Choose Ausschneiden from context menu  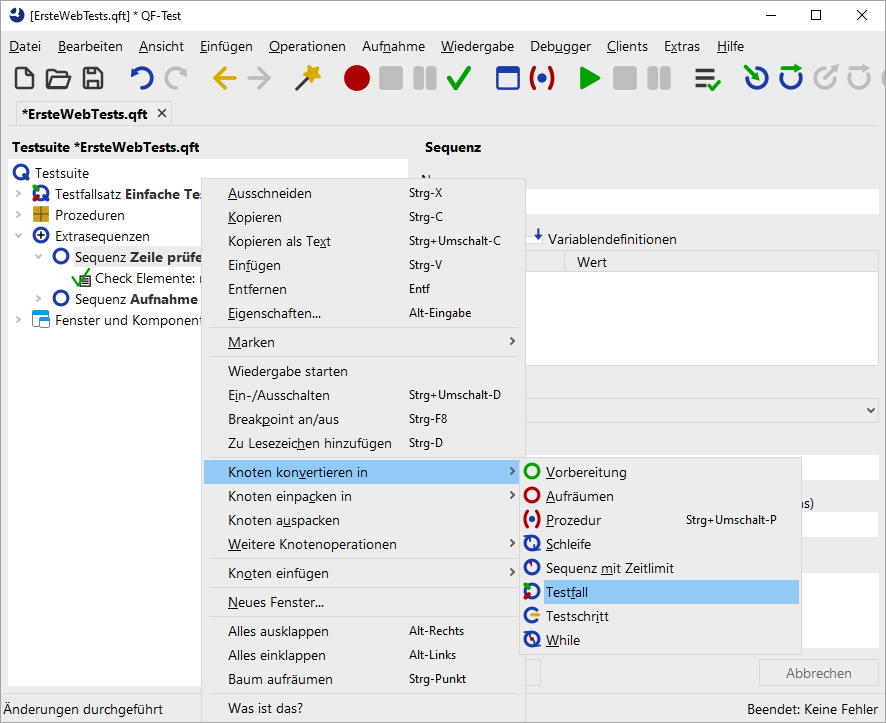[x=363, y=193]
